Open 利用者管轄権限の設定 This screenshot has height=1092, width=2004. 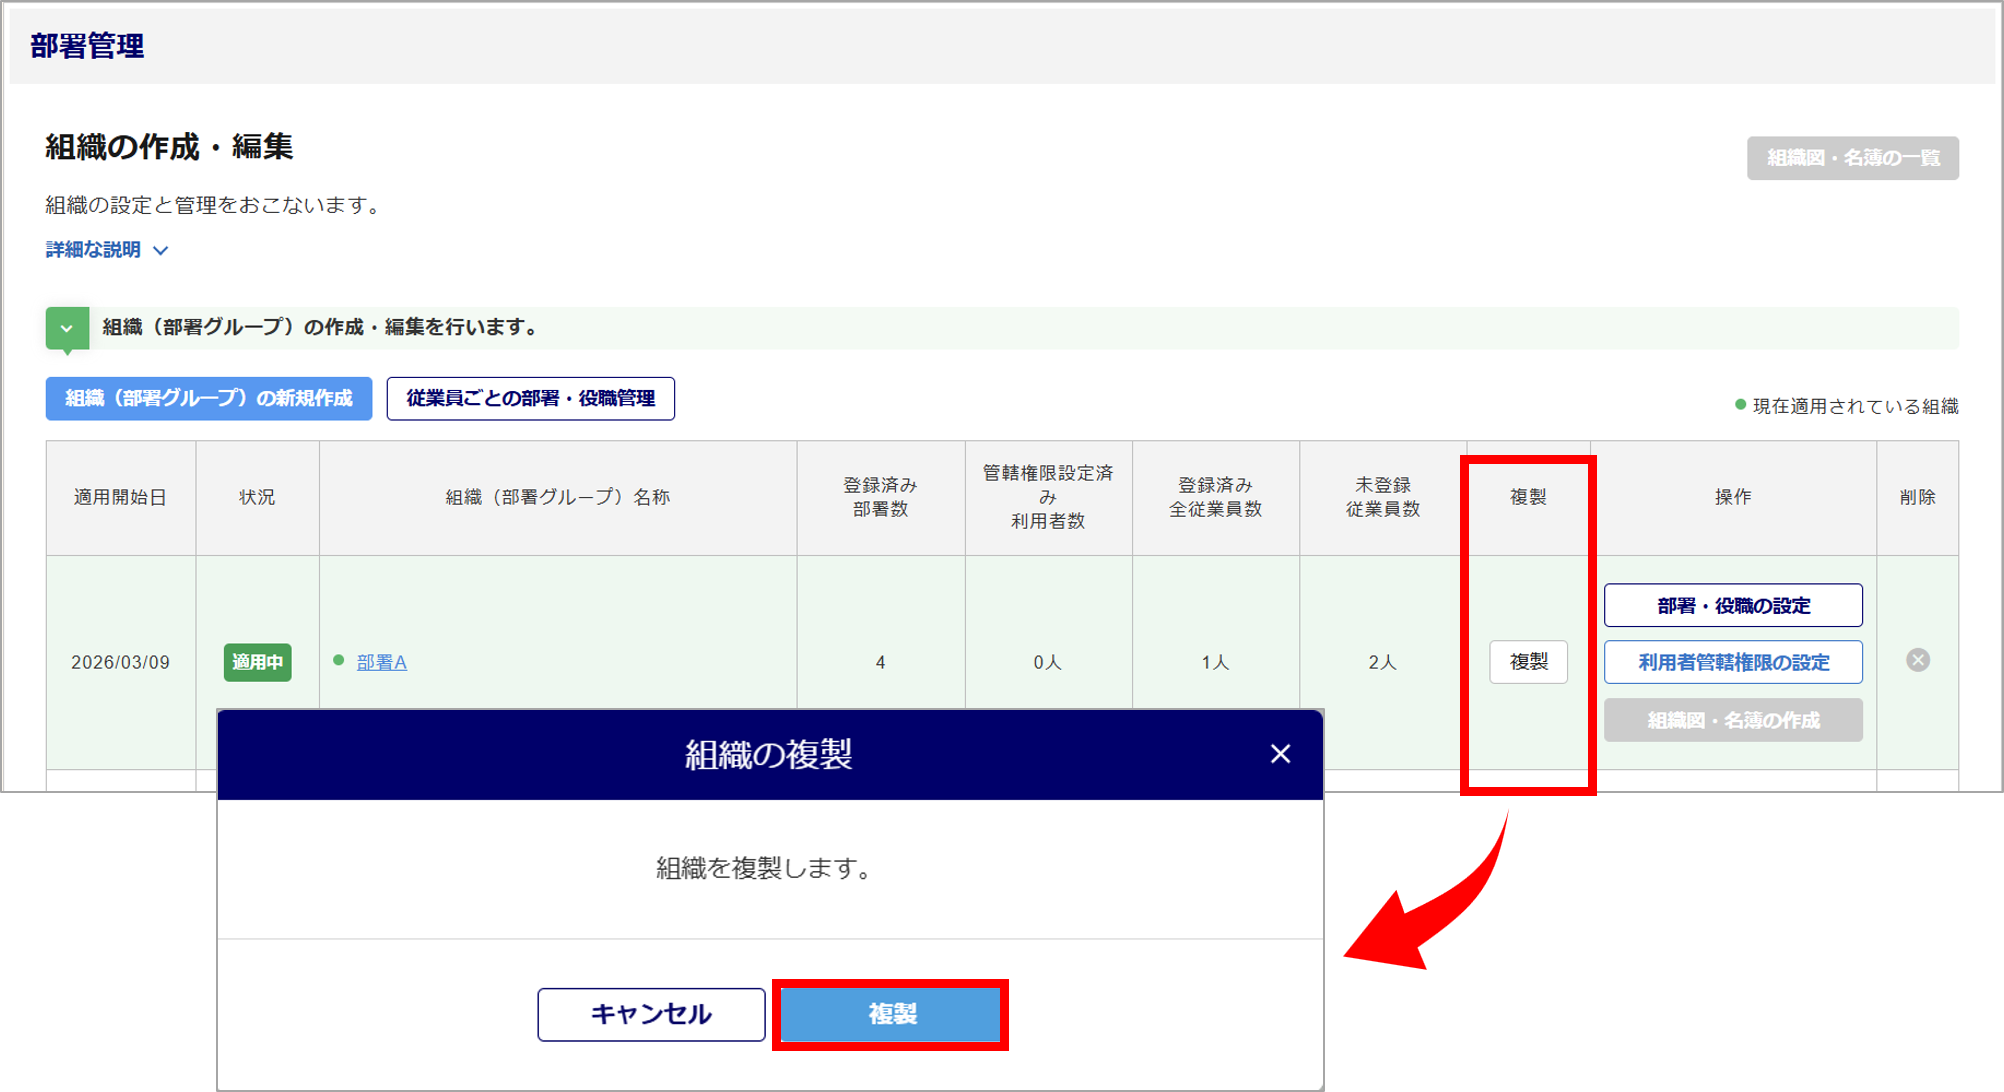[x=1732, y=662]
